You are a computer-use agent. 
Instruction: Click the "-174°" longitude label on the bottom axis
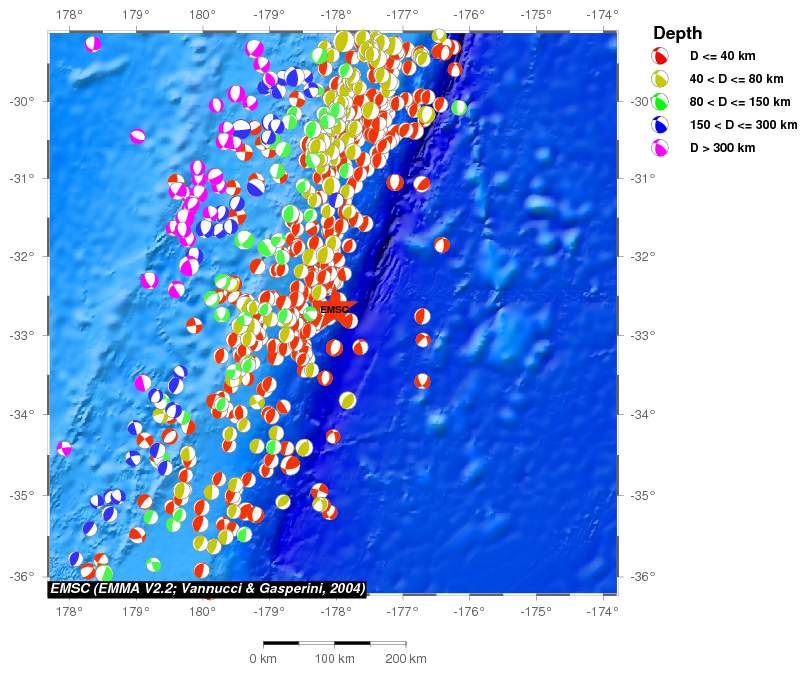(x=603, y=612)
